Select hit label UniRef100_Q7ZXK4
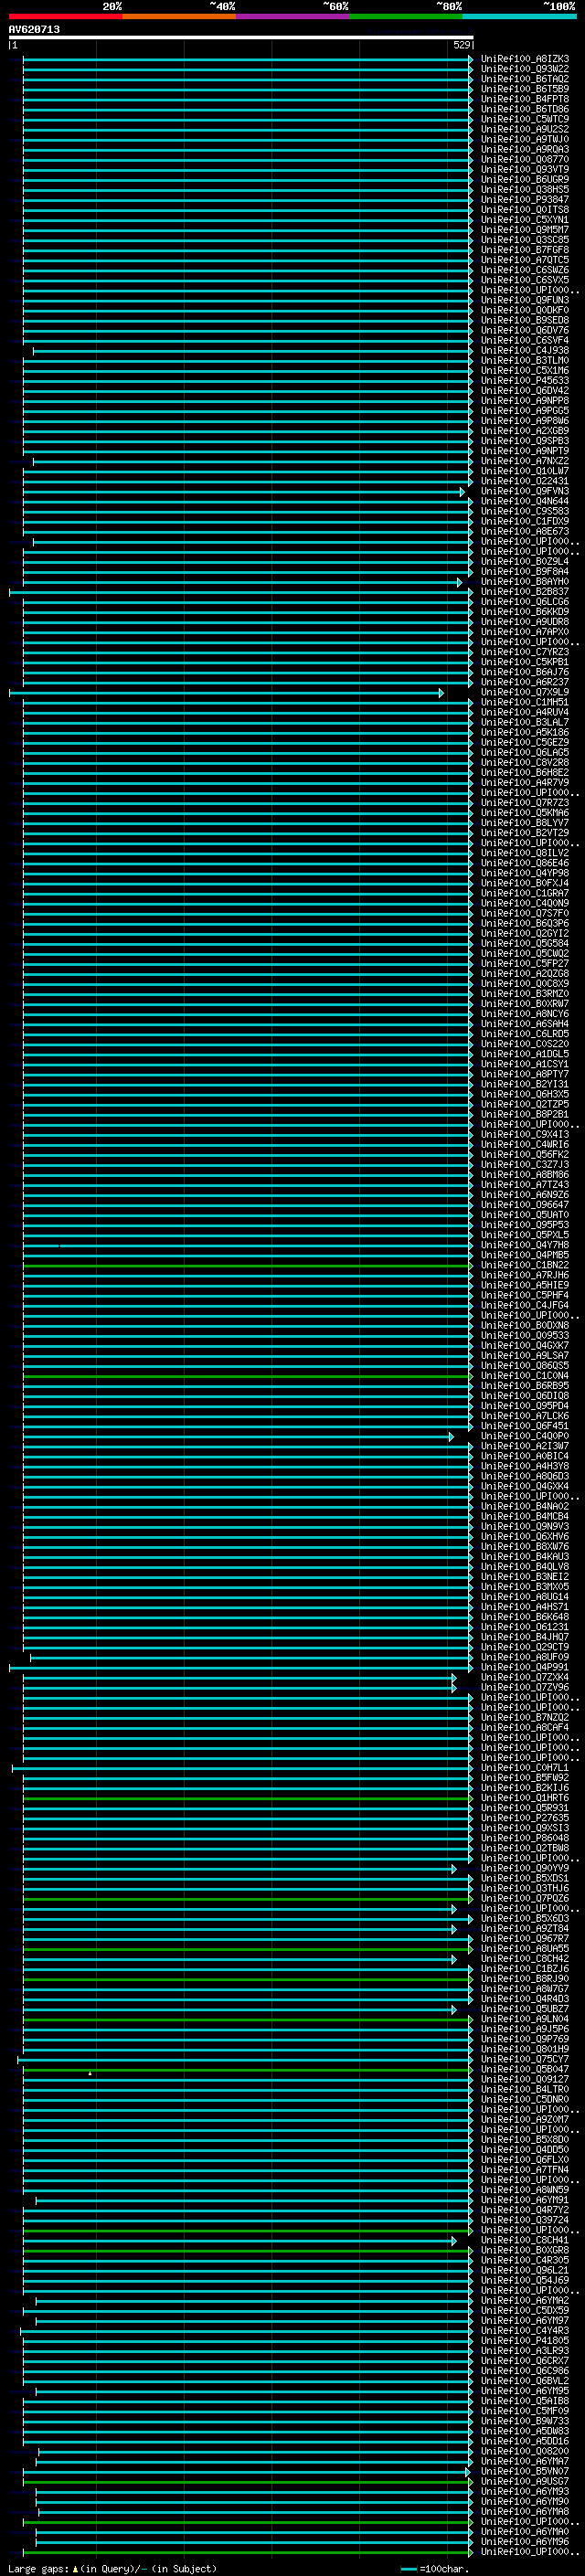The height and width of the screenshot is (2576, 585). (524, 1678)
